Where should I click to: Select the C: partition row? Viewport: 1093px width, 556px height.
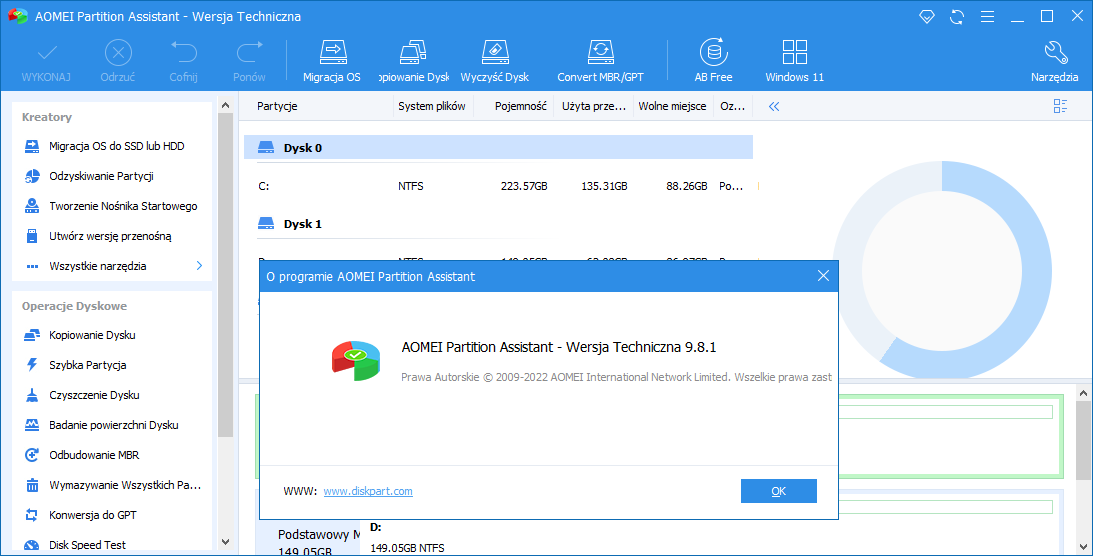click(498, 186)
